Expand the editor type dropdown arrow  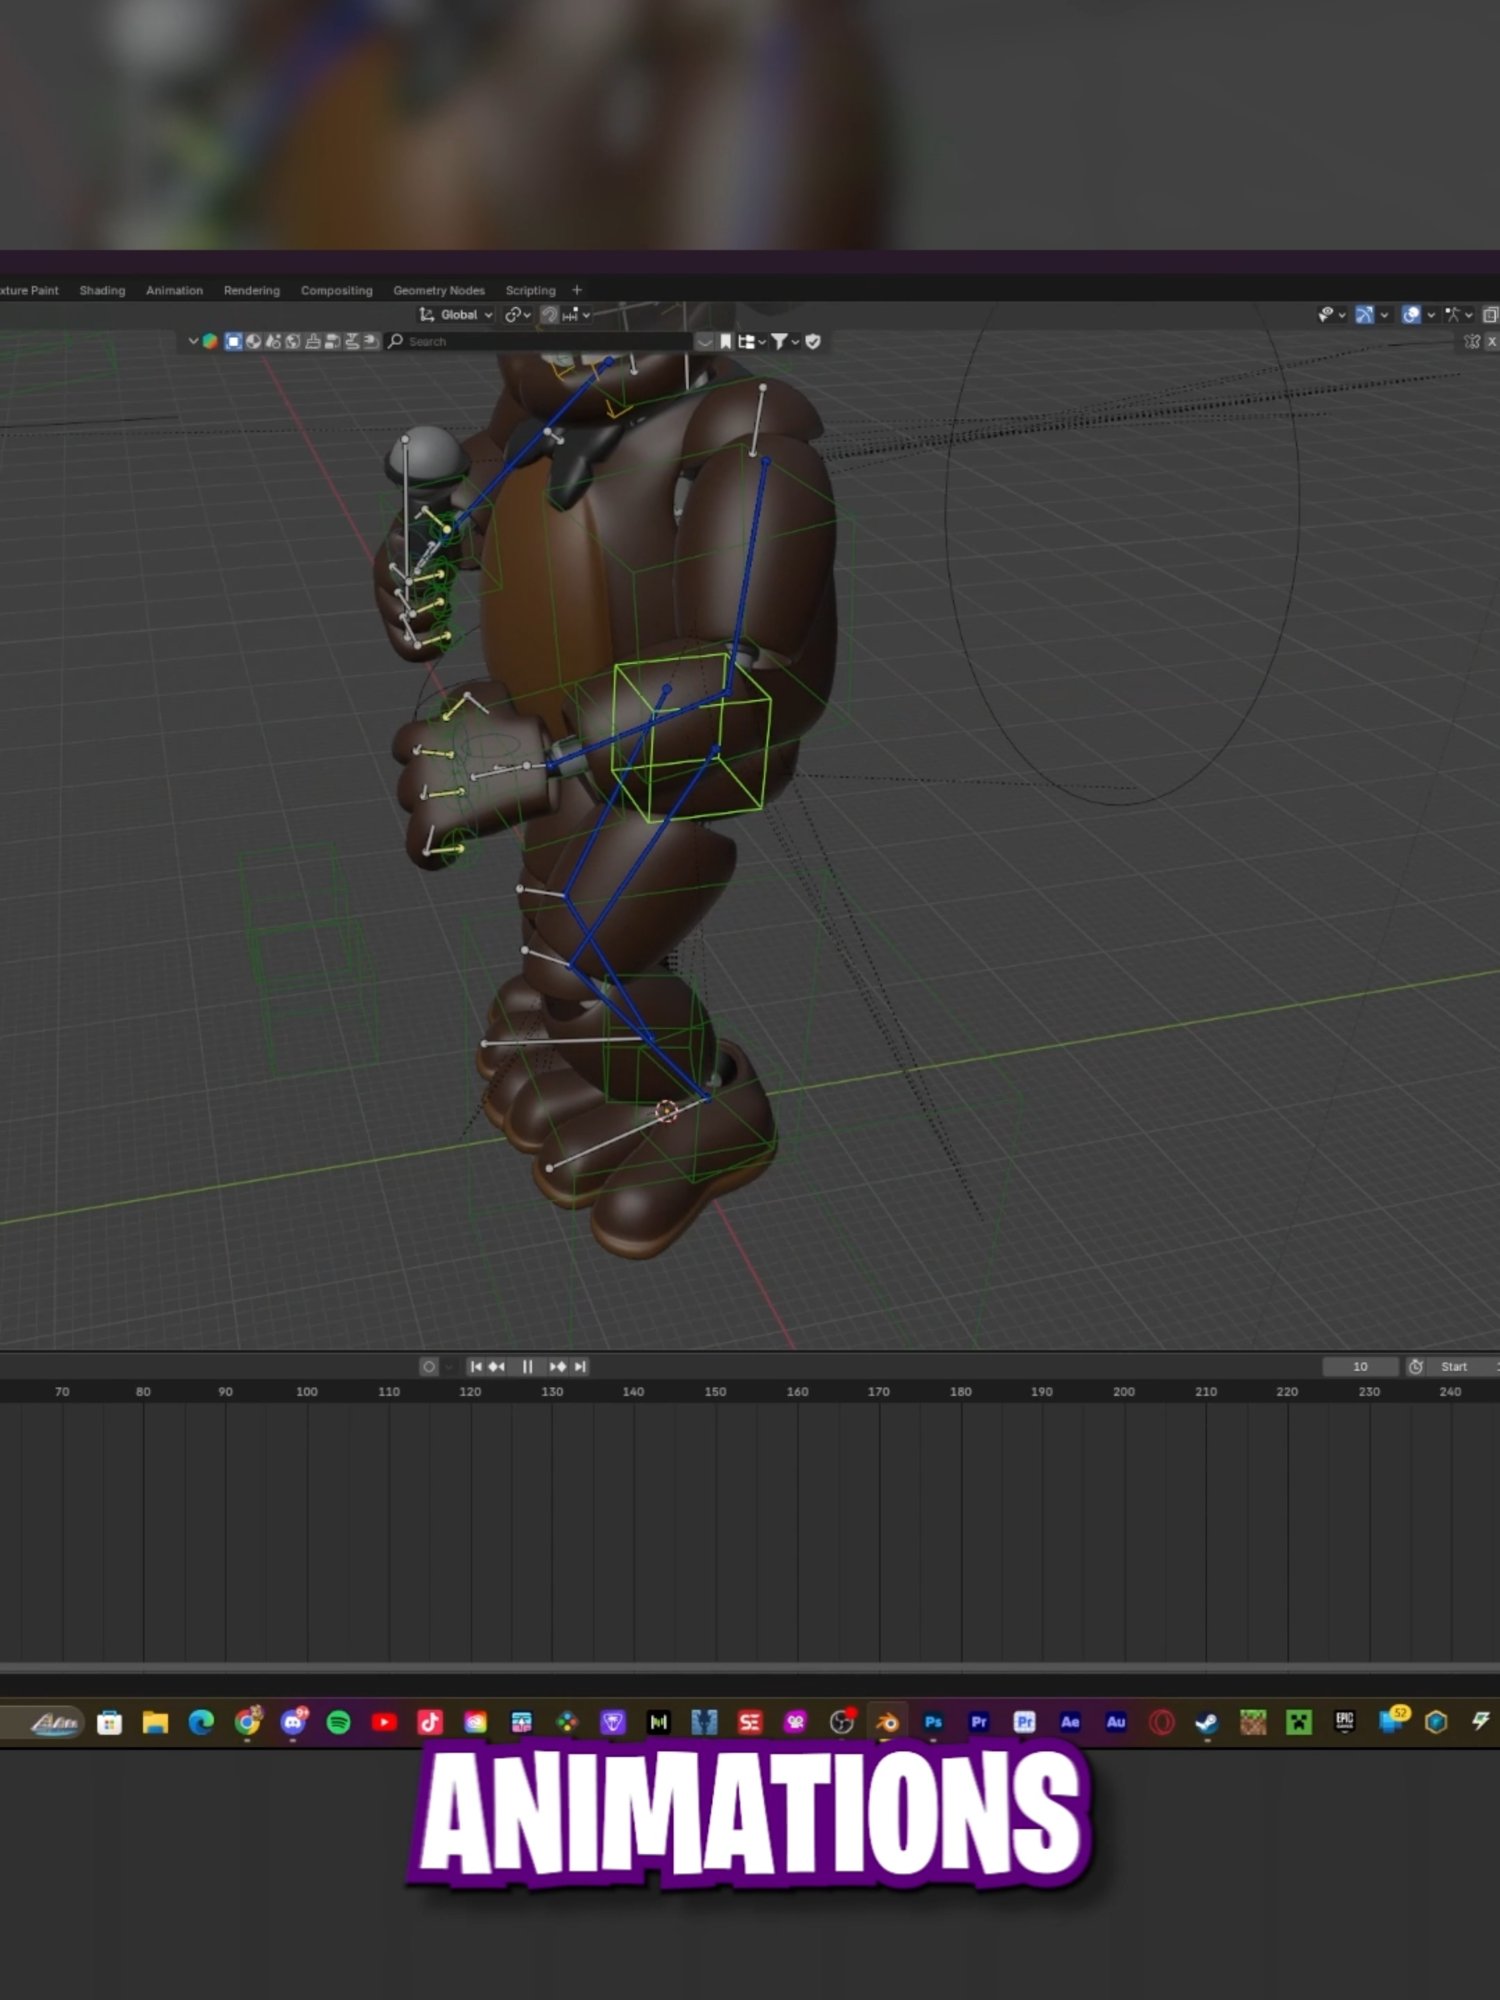(x=193, y=341)
